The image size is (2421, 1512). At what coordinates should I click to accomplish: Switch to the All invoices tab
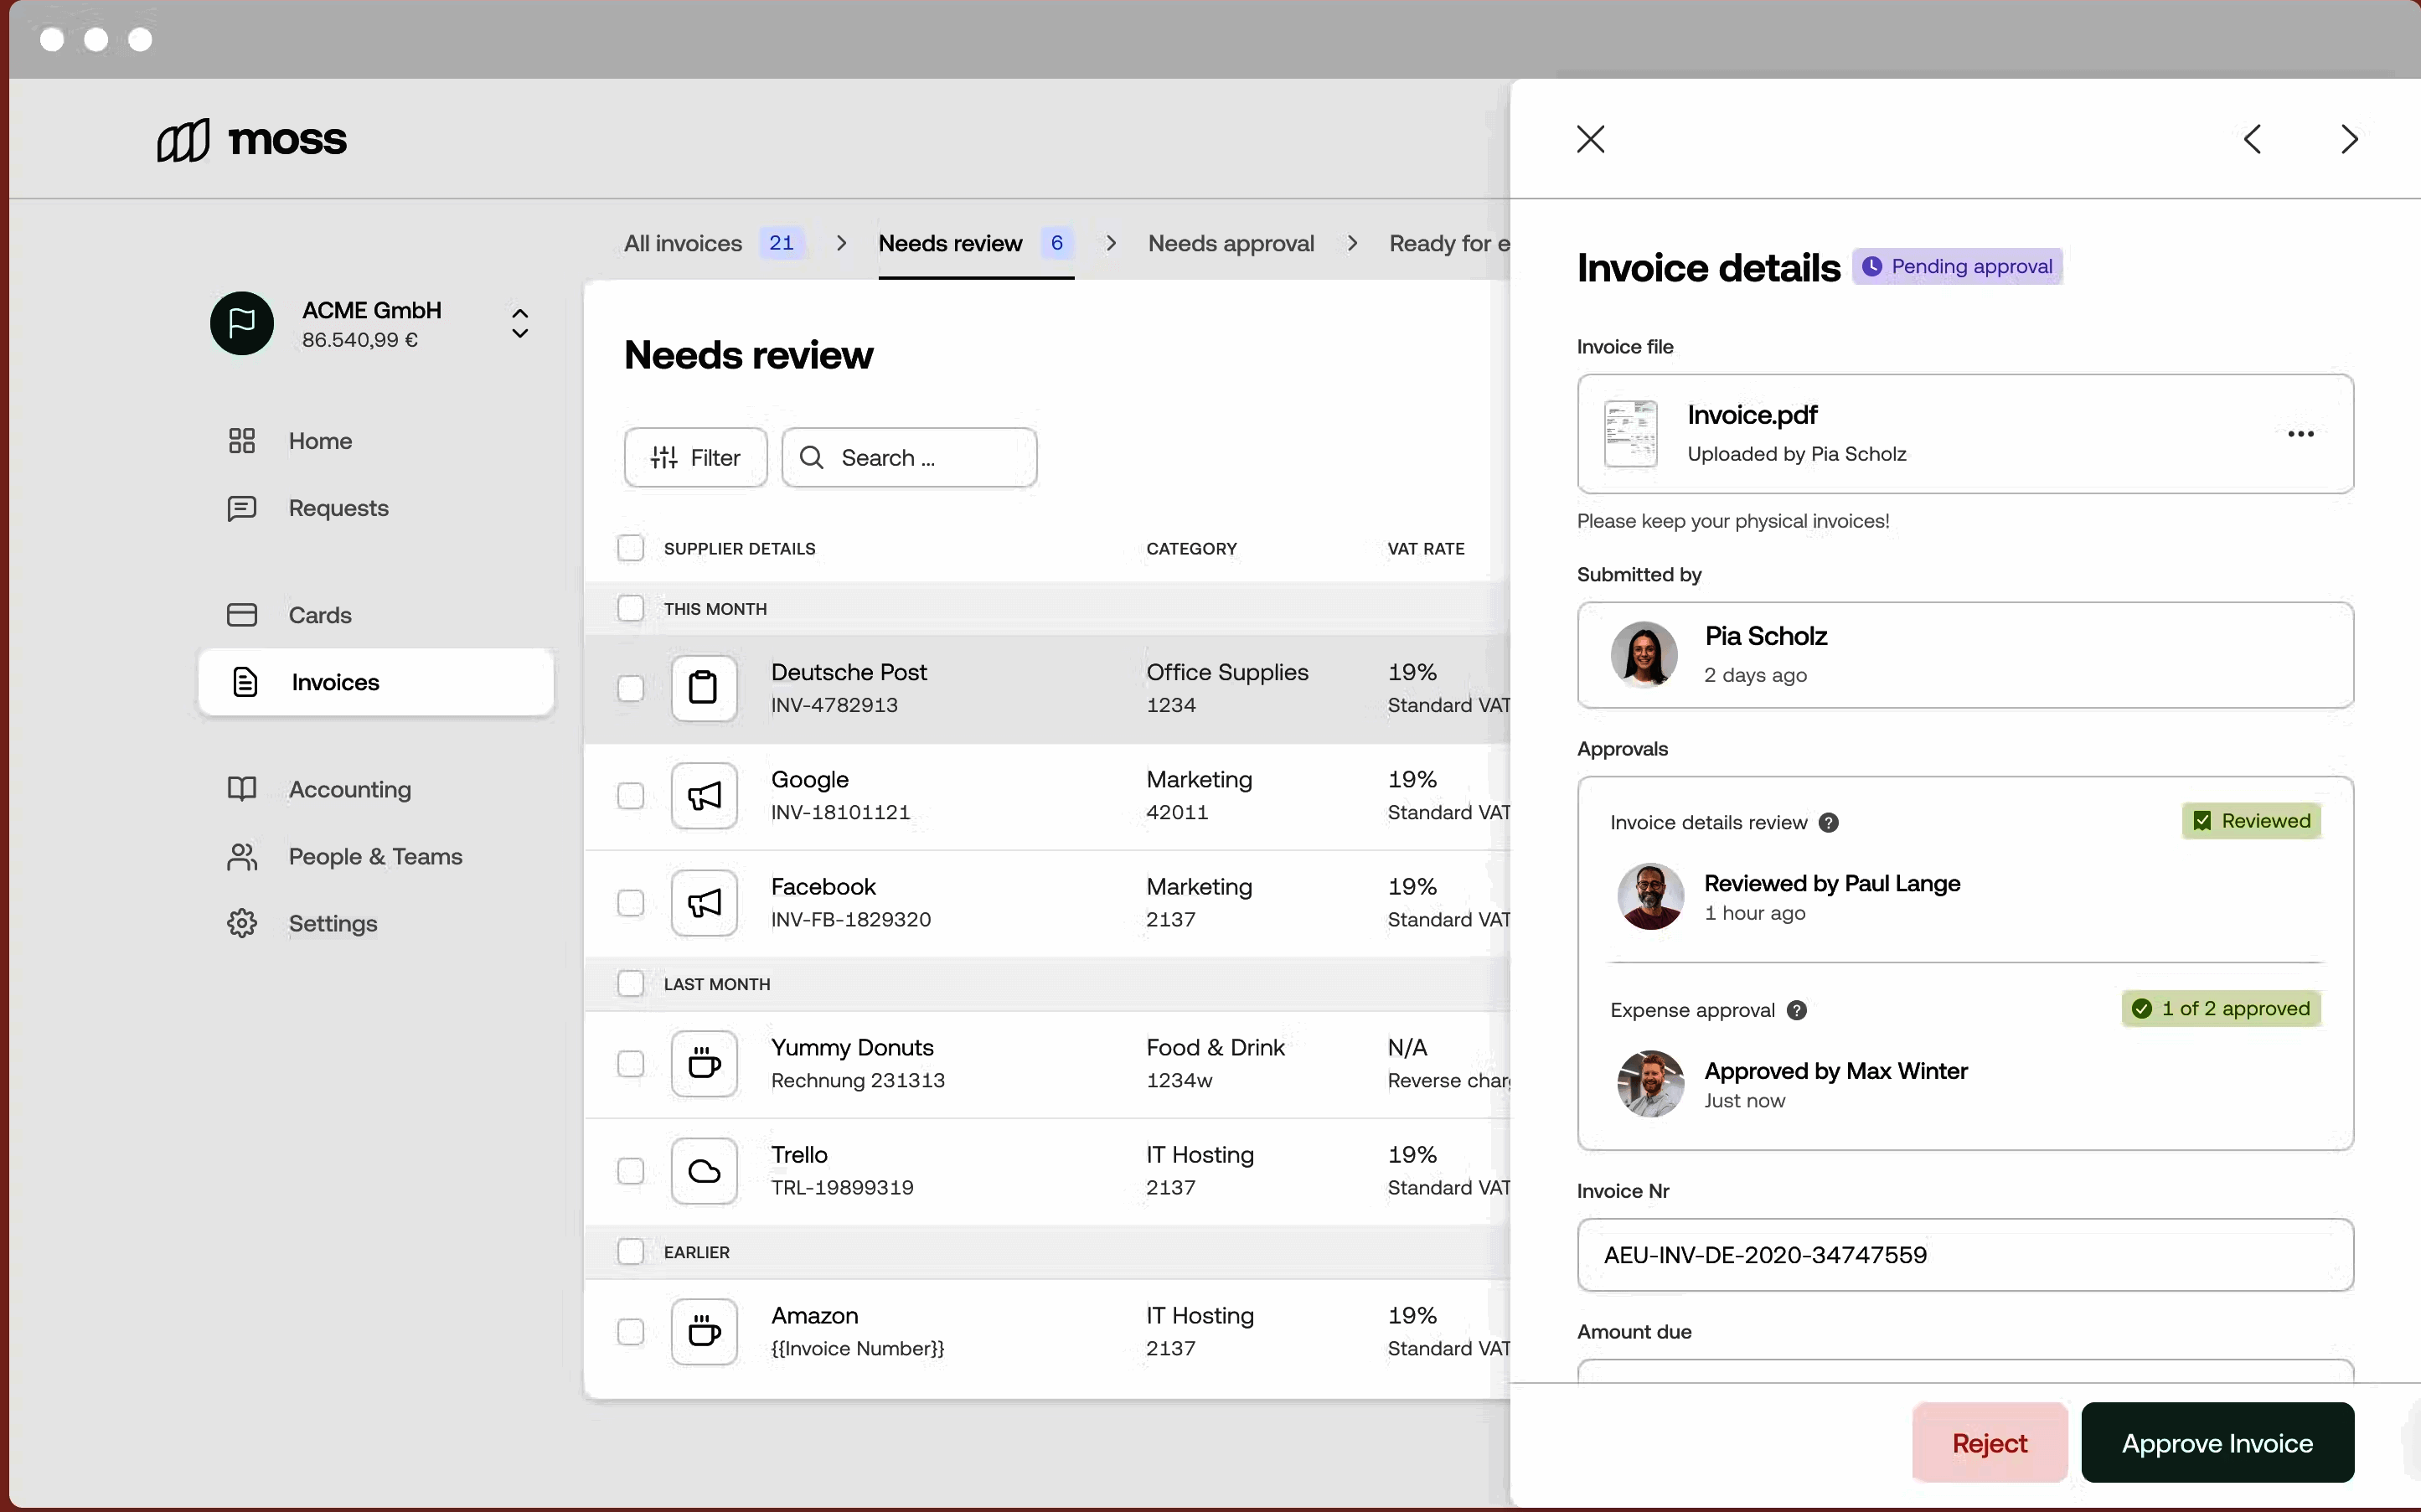click(684, 243)
